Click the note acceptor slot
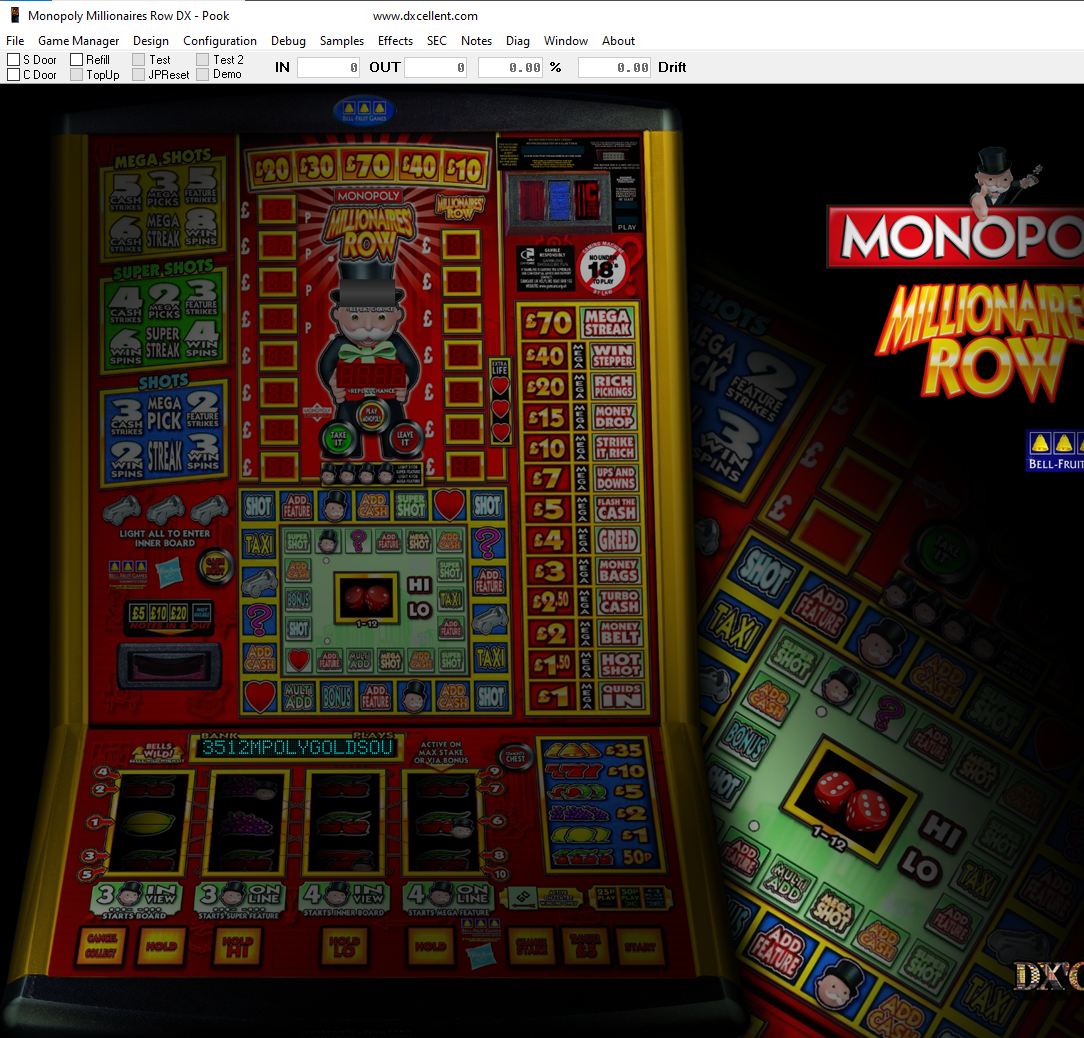This screenshot has width=1084, height=1038. pos(169,666)
